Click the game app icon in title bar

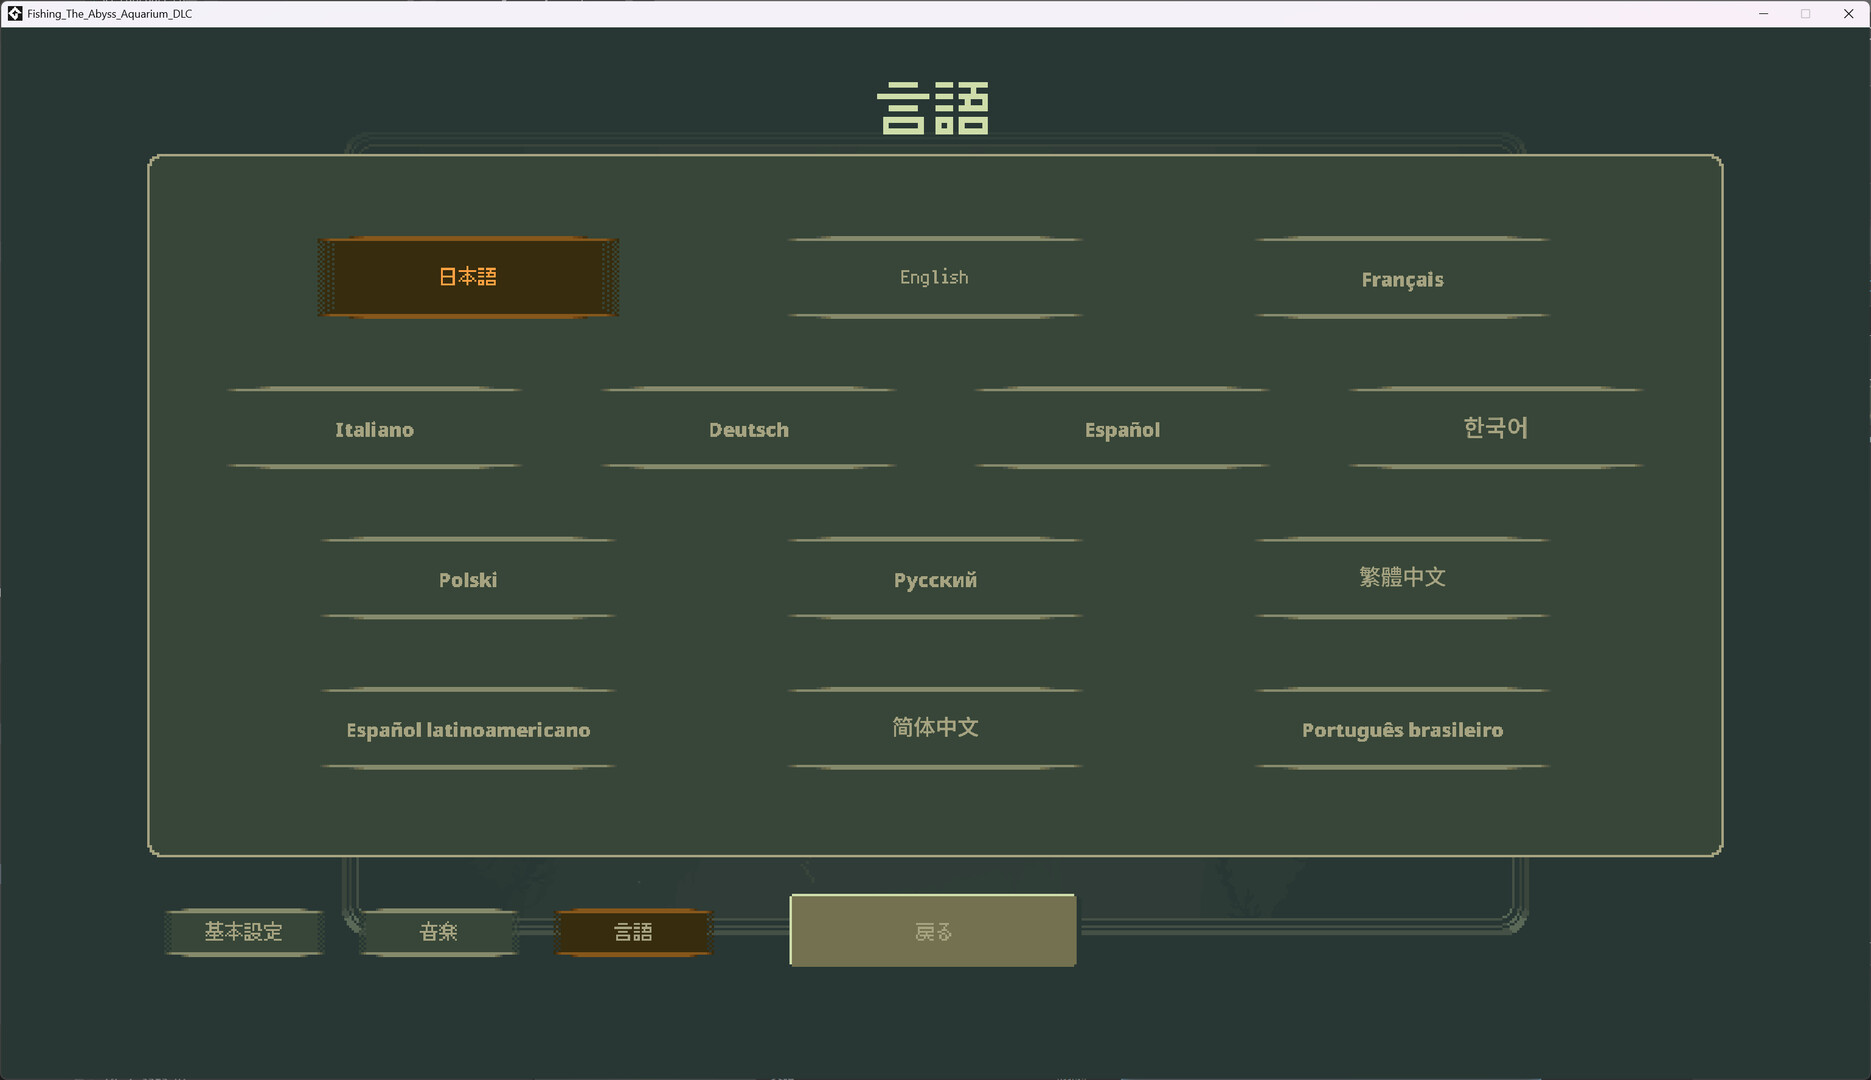[14, 14]
